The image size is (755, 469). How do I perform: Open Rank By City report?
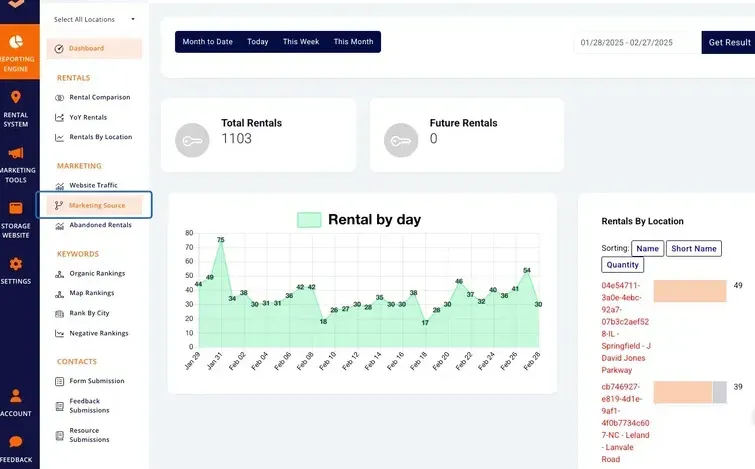pos(89,313)
